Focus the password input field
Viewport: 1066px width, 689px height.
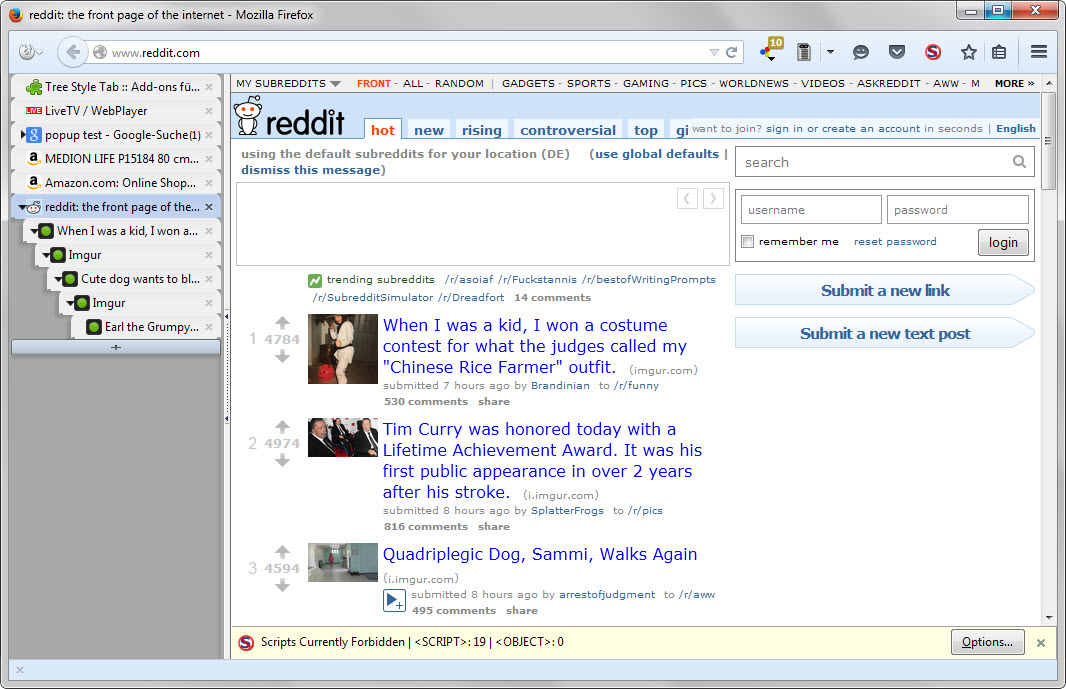pyautogui.click(x=957, y=209)
